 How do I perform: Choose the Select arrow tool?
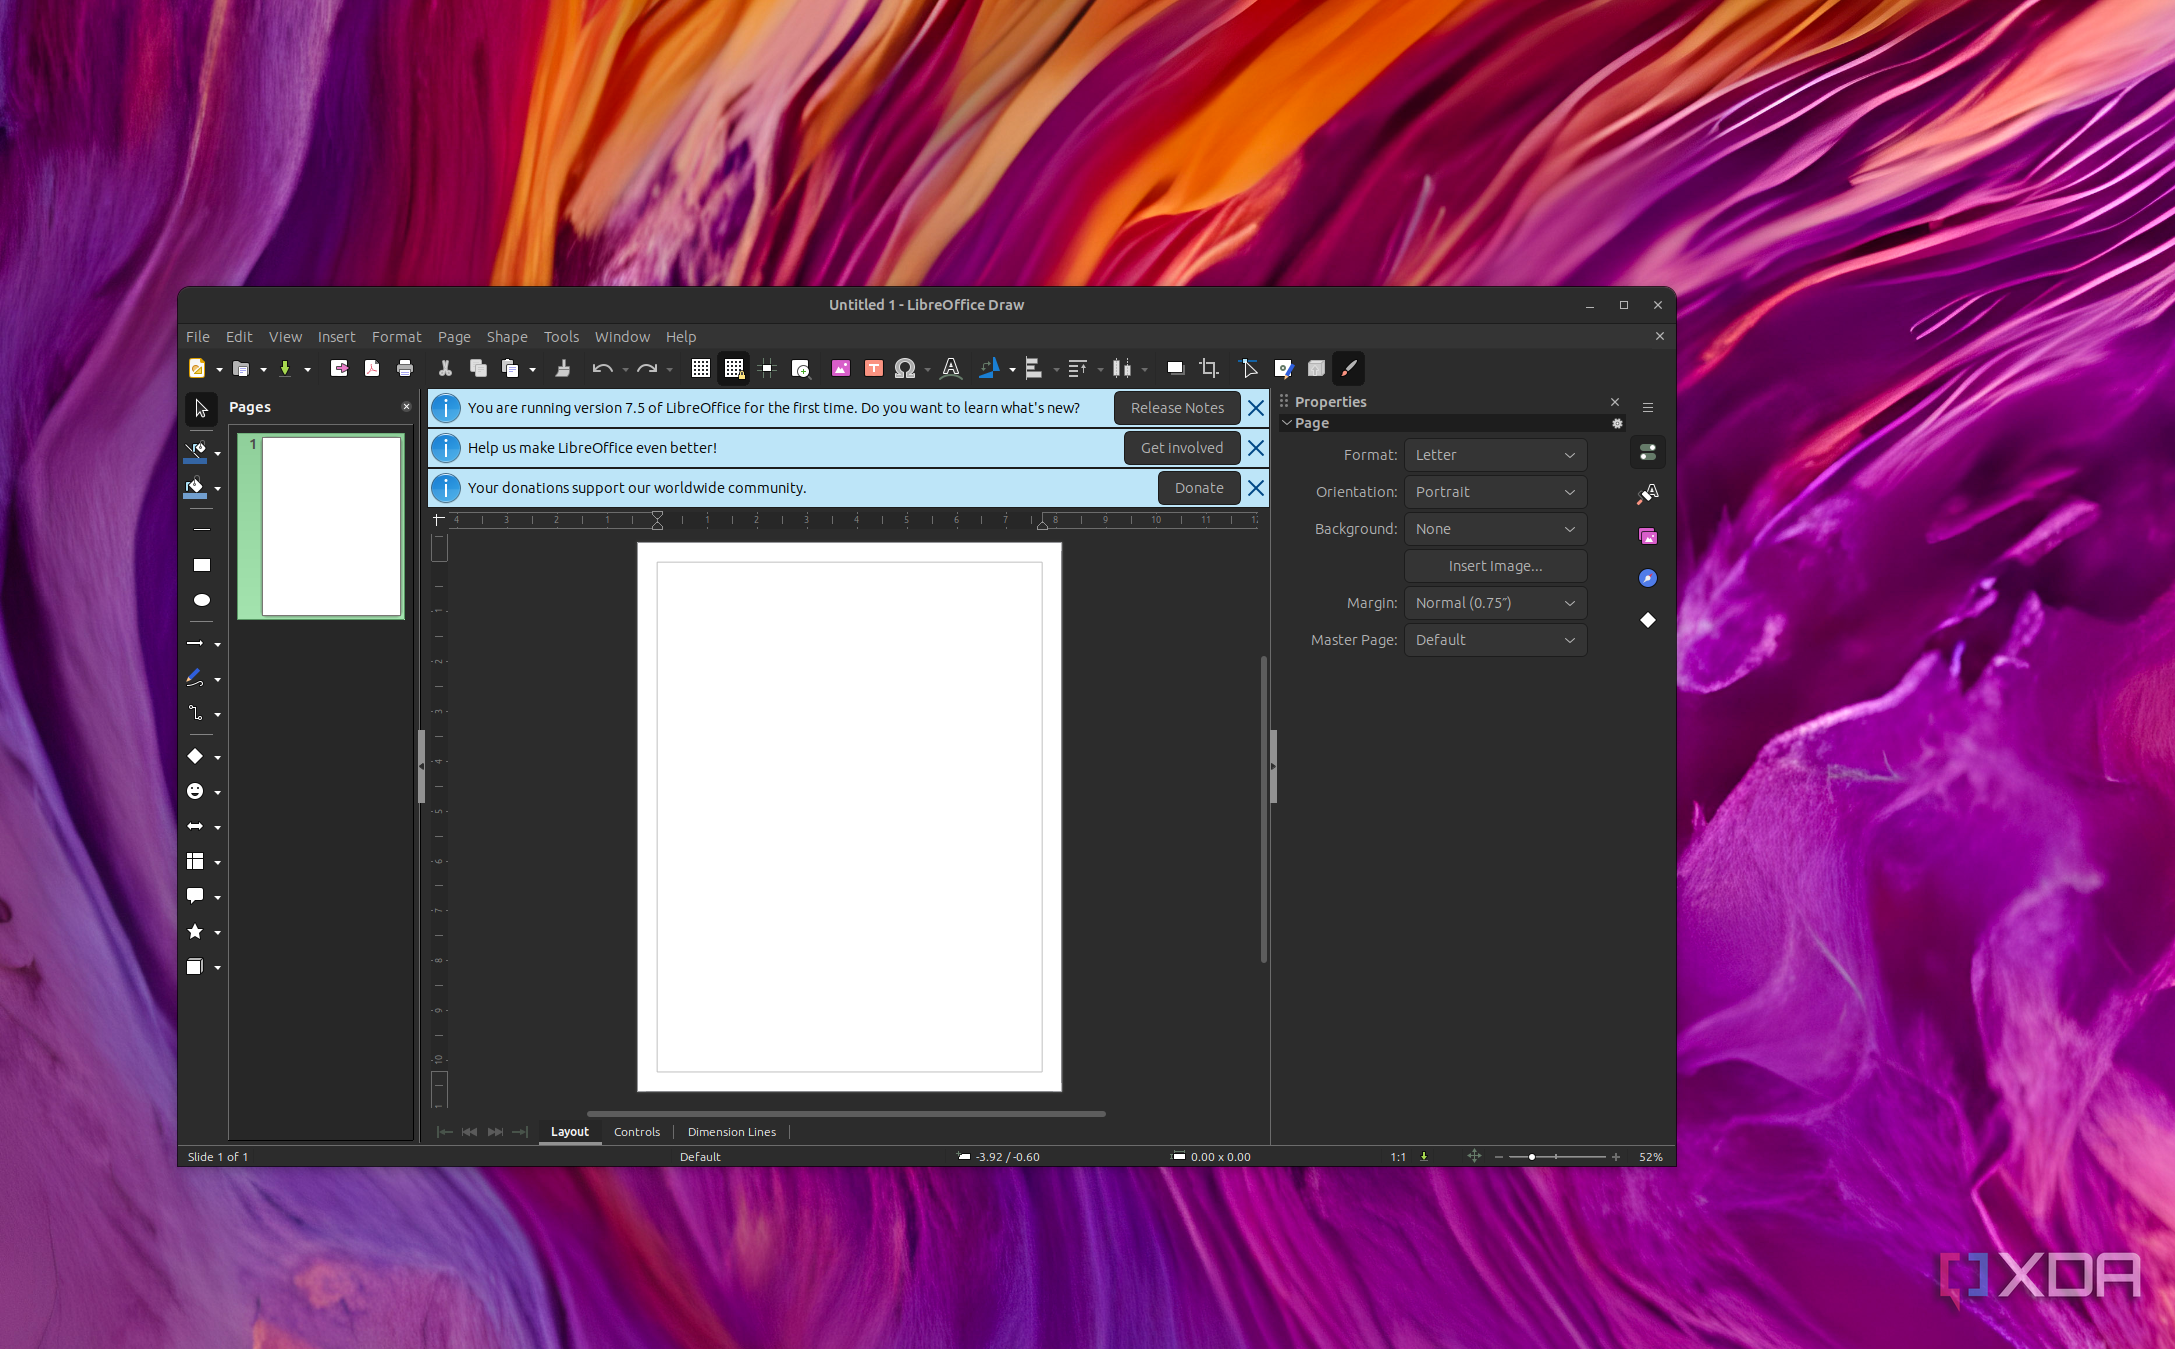(x=201, y=408)
